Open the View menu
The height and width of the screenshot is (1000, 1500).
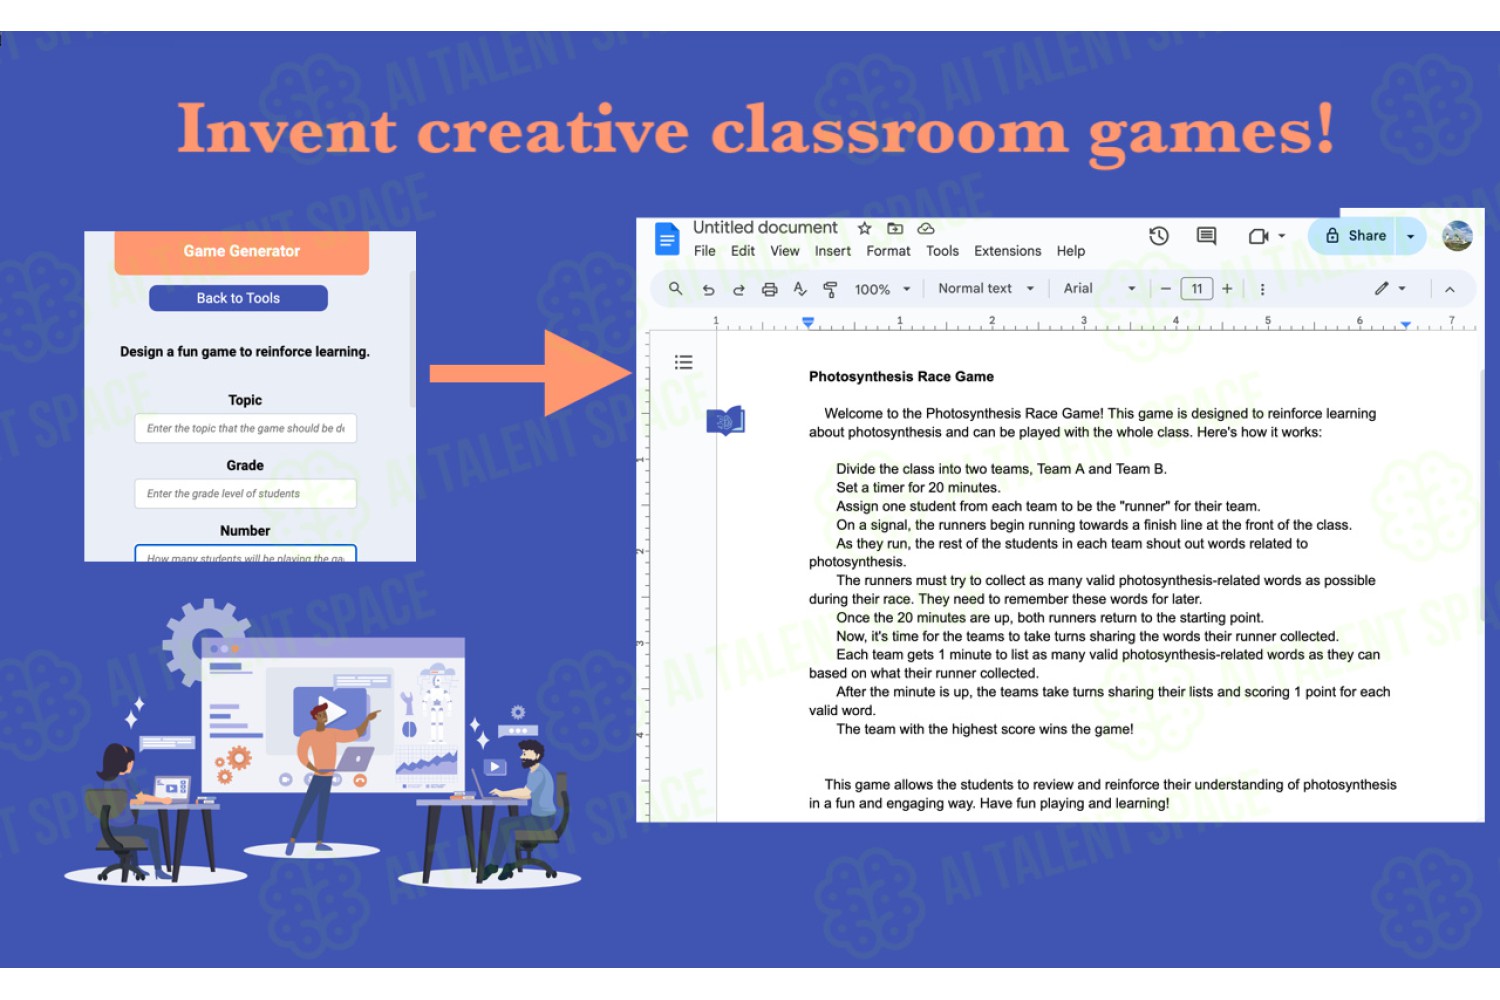[785, 251]
